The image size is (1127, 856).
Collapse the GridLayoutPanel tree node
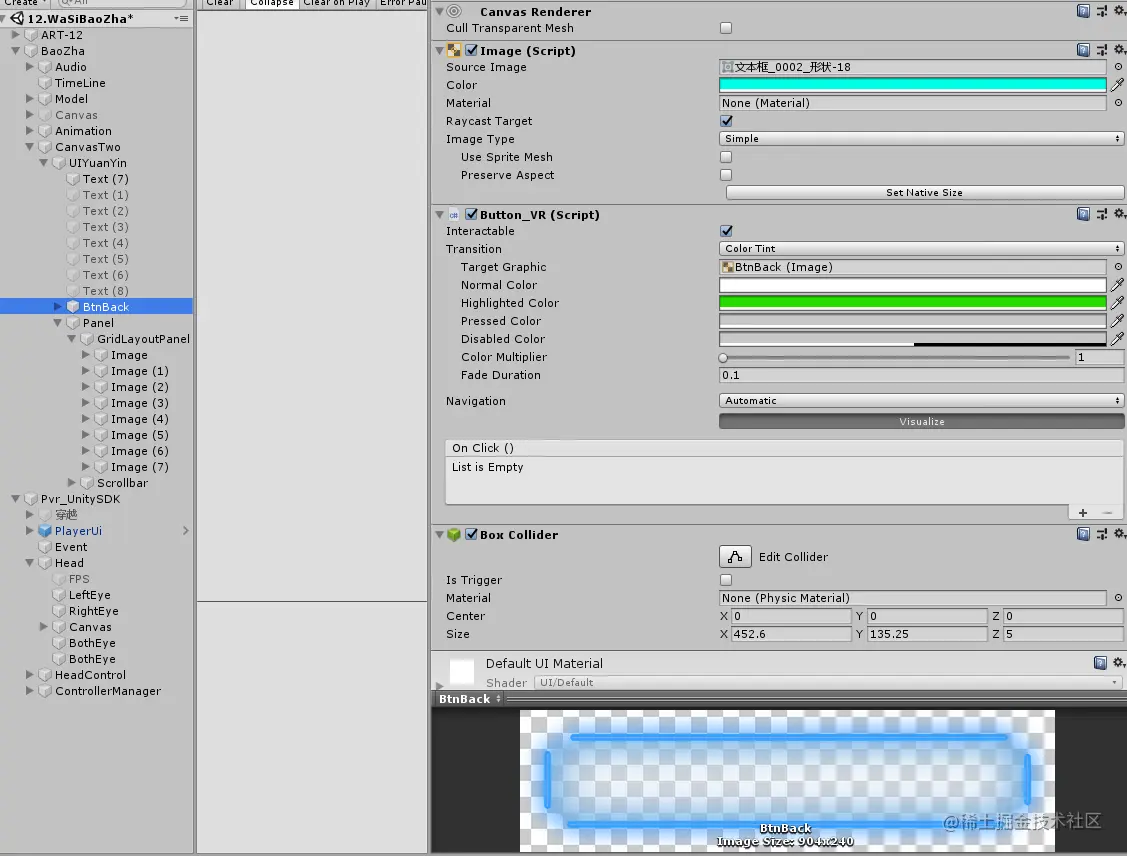tap(72, 339)
